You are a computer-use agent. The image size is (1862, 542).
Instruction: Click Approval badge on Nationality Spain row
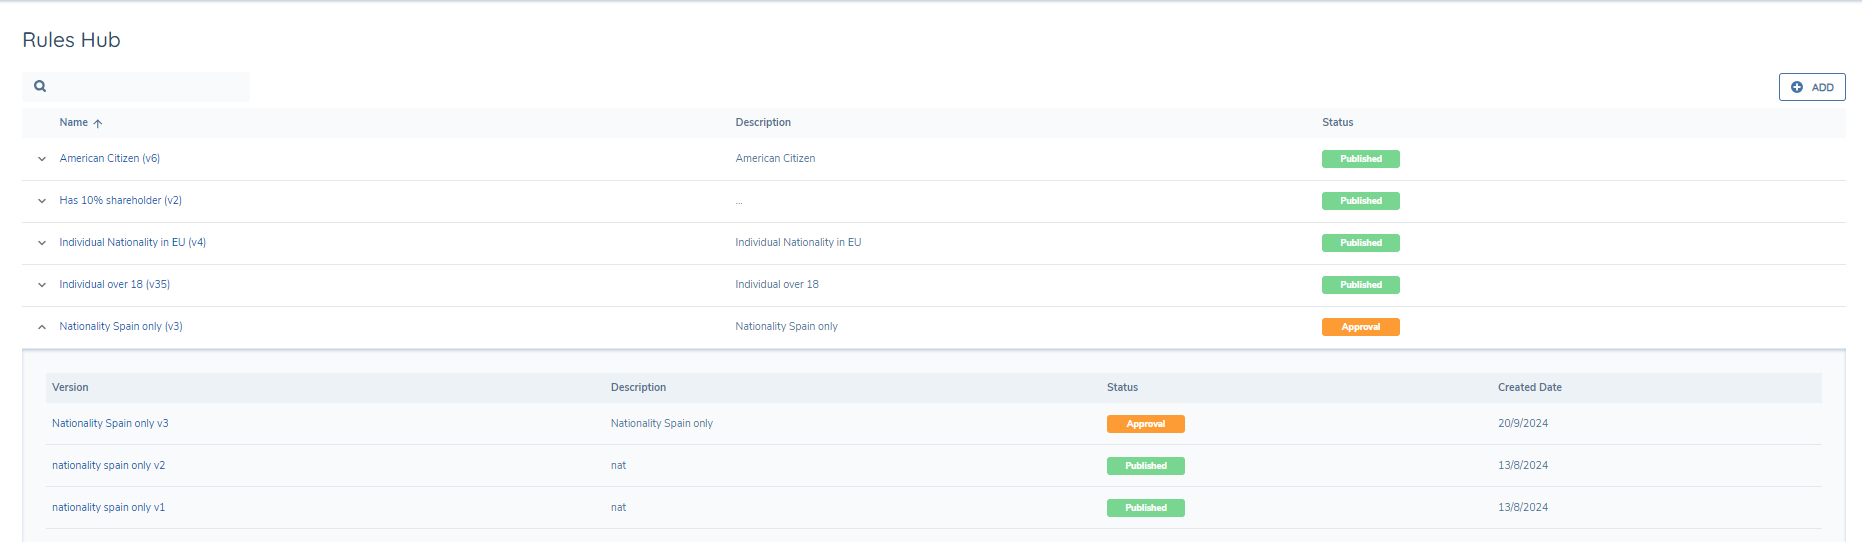click(x=1360, y=327)
